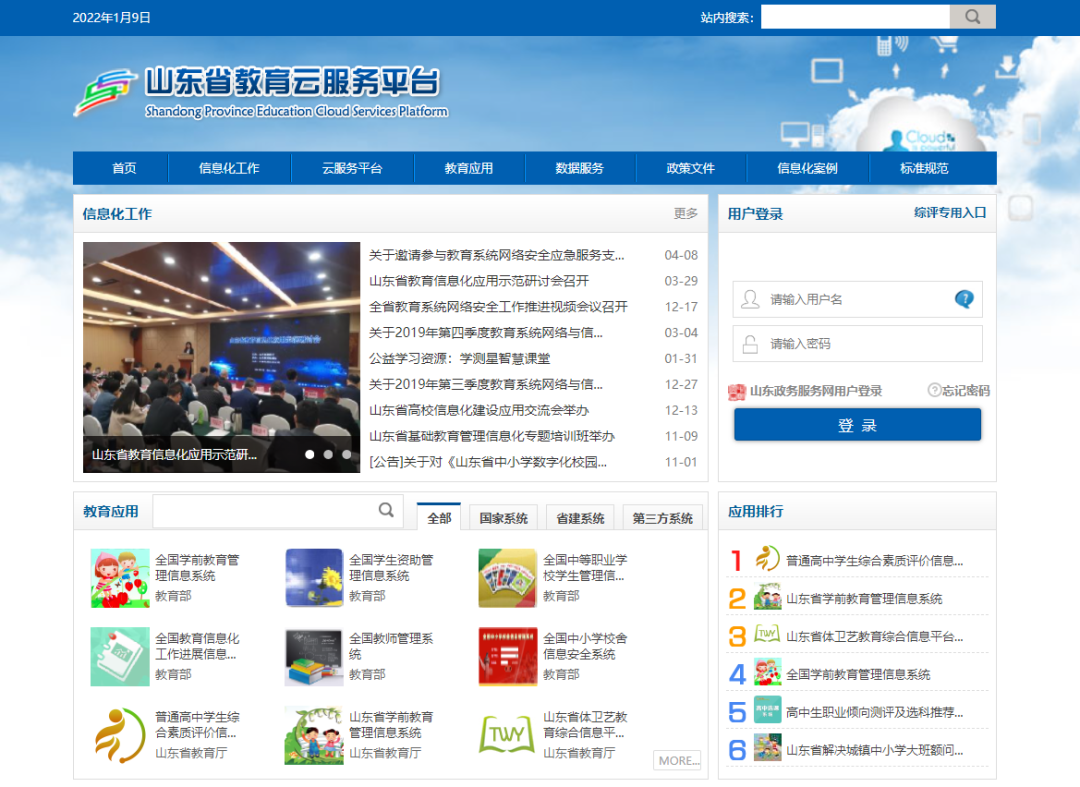This screenshot has height=787, width=1080.
Task: Select the second carousel dot indicator
Action: click(x=328, y=453)
